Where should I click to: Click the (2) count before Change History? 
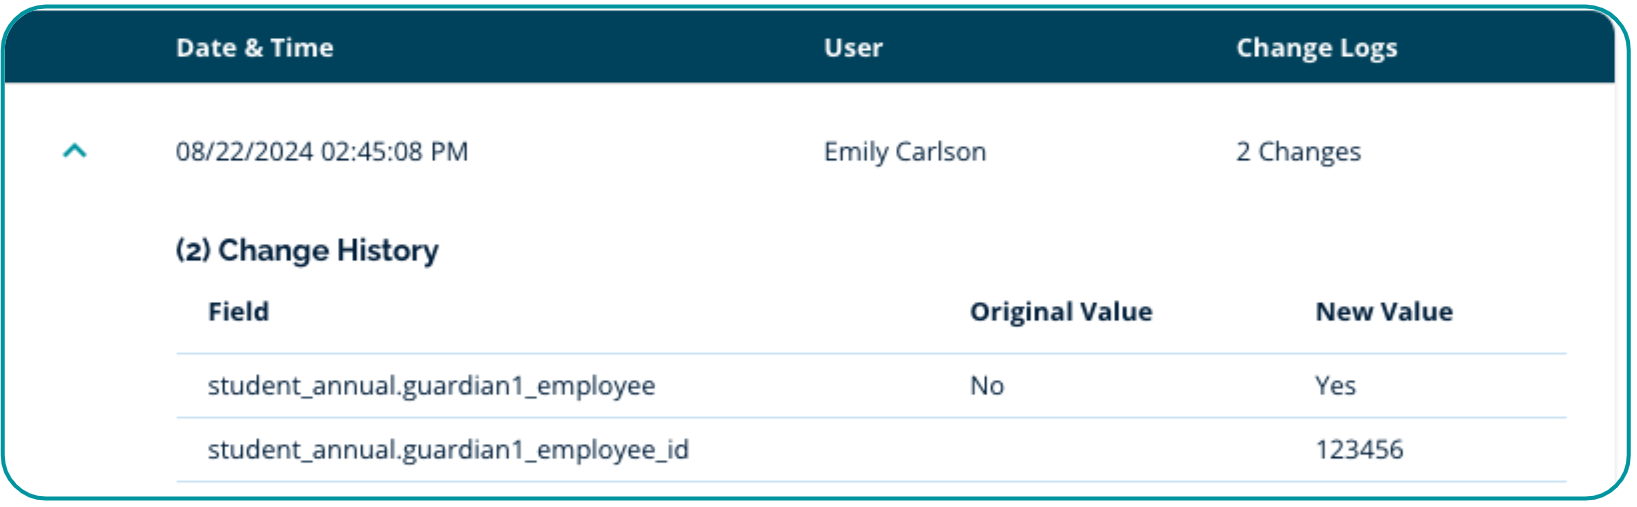click(x=193, y=250)
